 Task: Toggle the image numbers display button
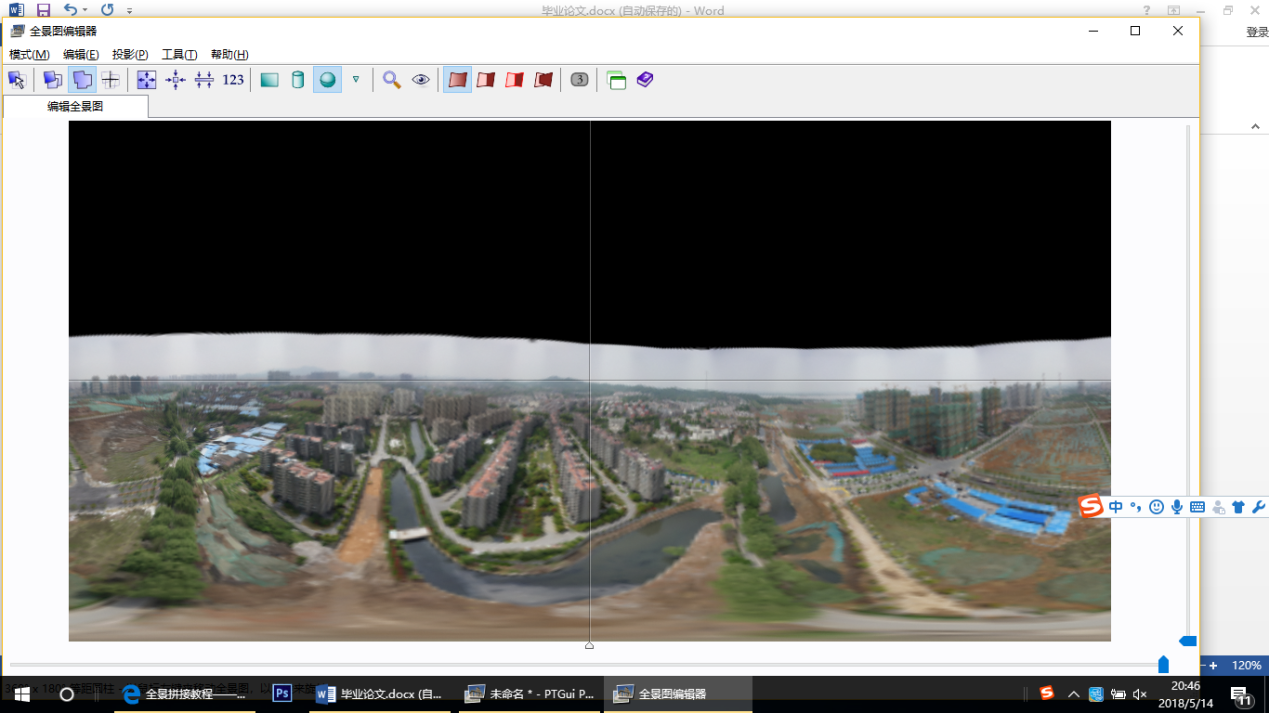coord(579,80)
